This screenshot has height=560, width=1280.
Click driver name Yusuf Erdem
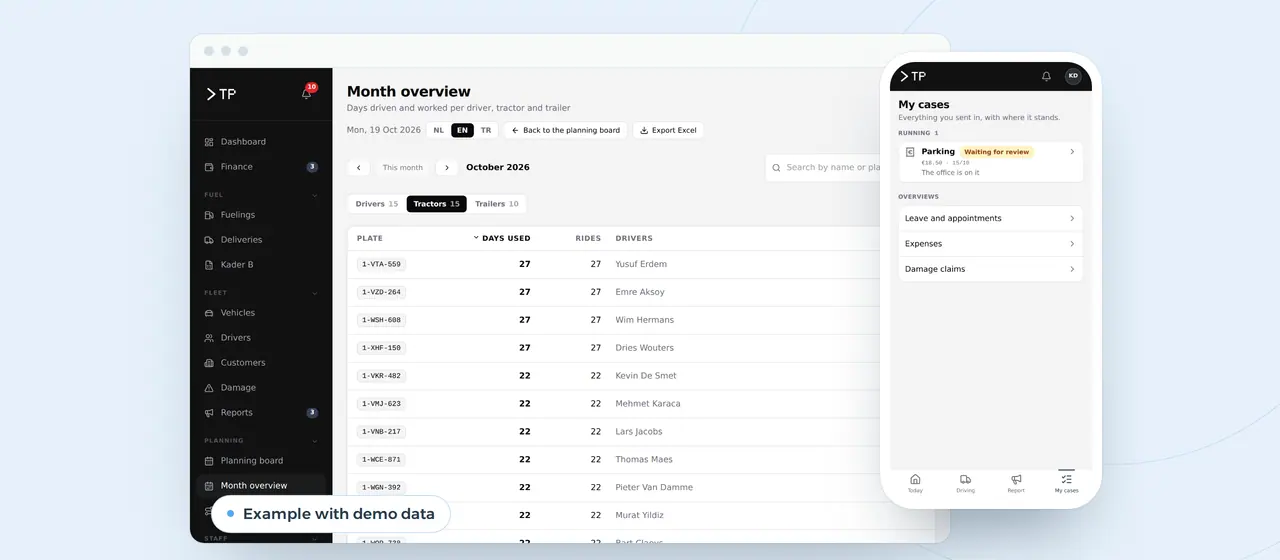point(641,265)
